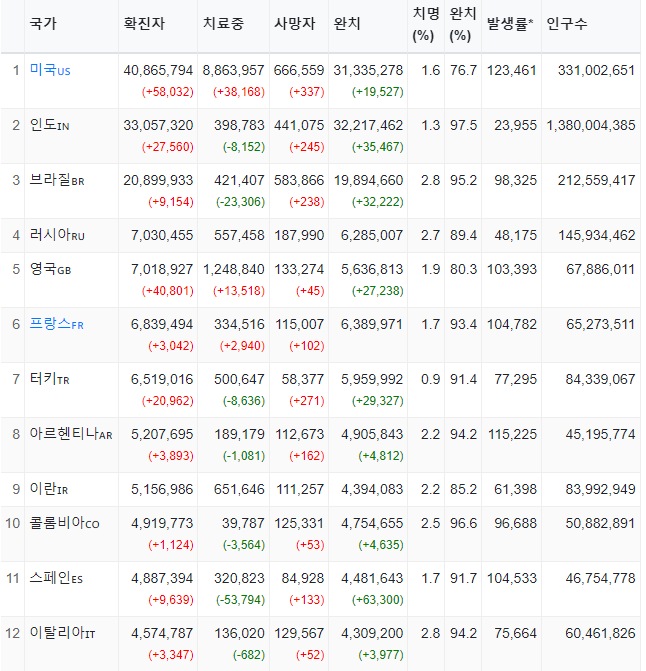Select the 콜롬비아 CO country name
Image resolution: width=646 pixels, height=671 pixels.
click(x=64, y=523)
